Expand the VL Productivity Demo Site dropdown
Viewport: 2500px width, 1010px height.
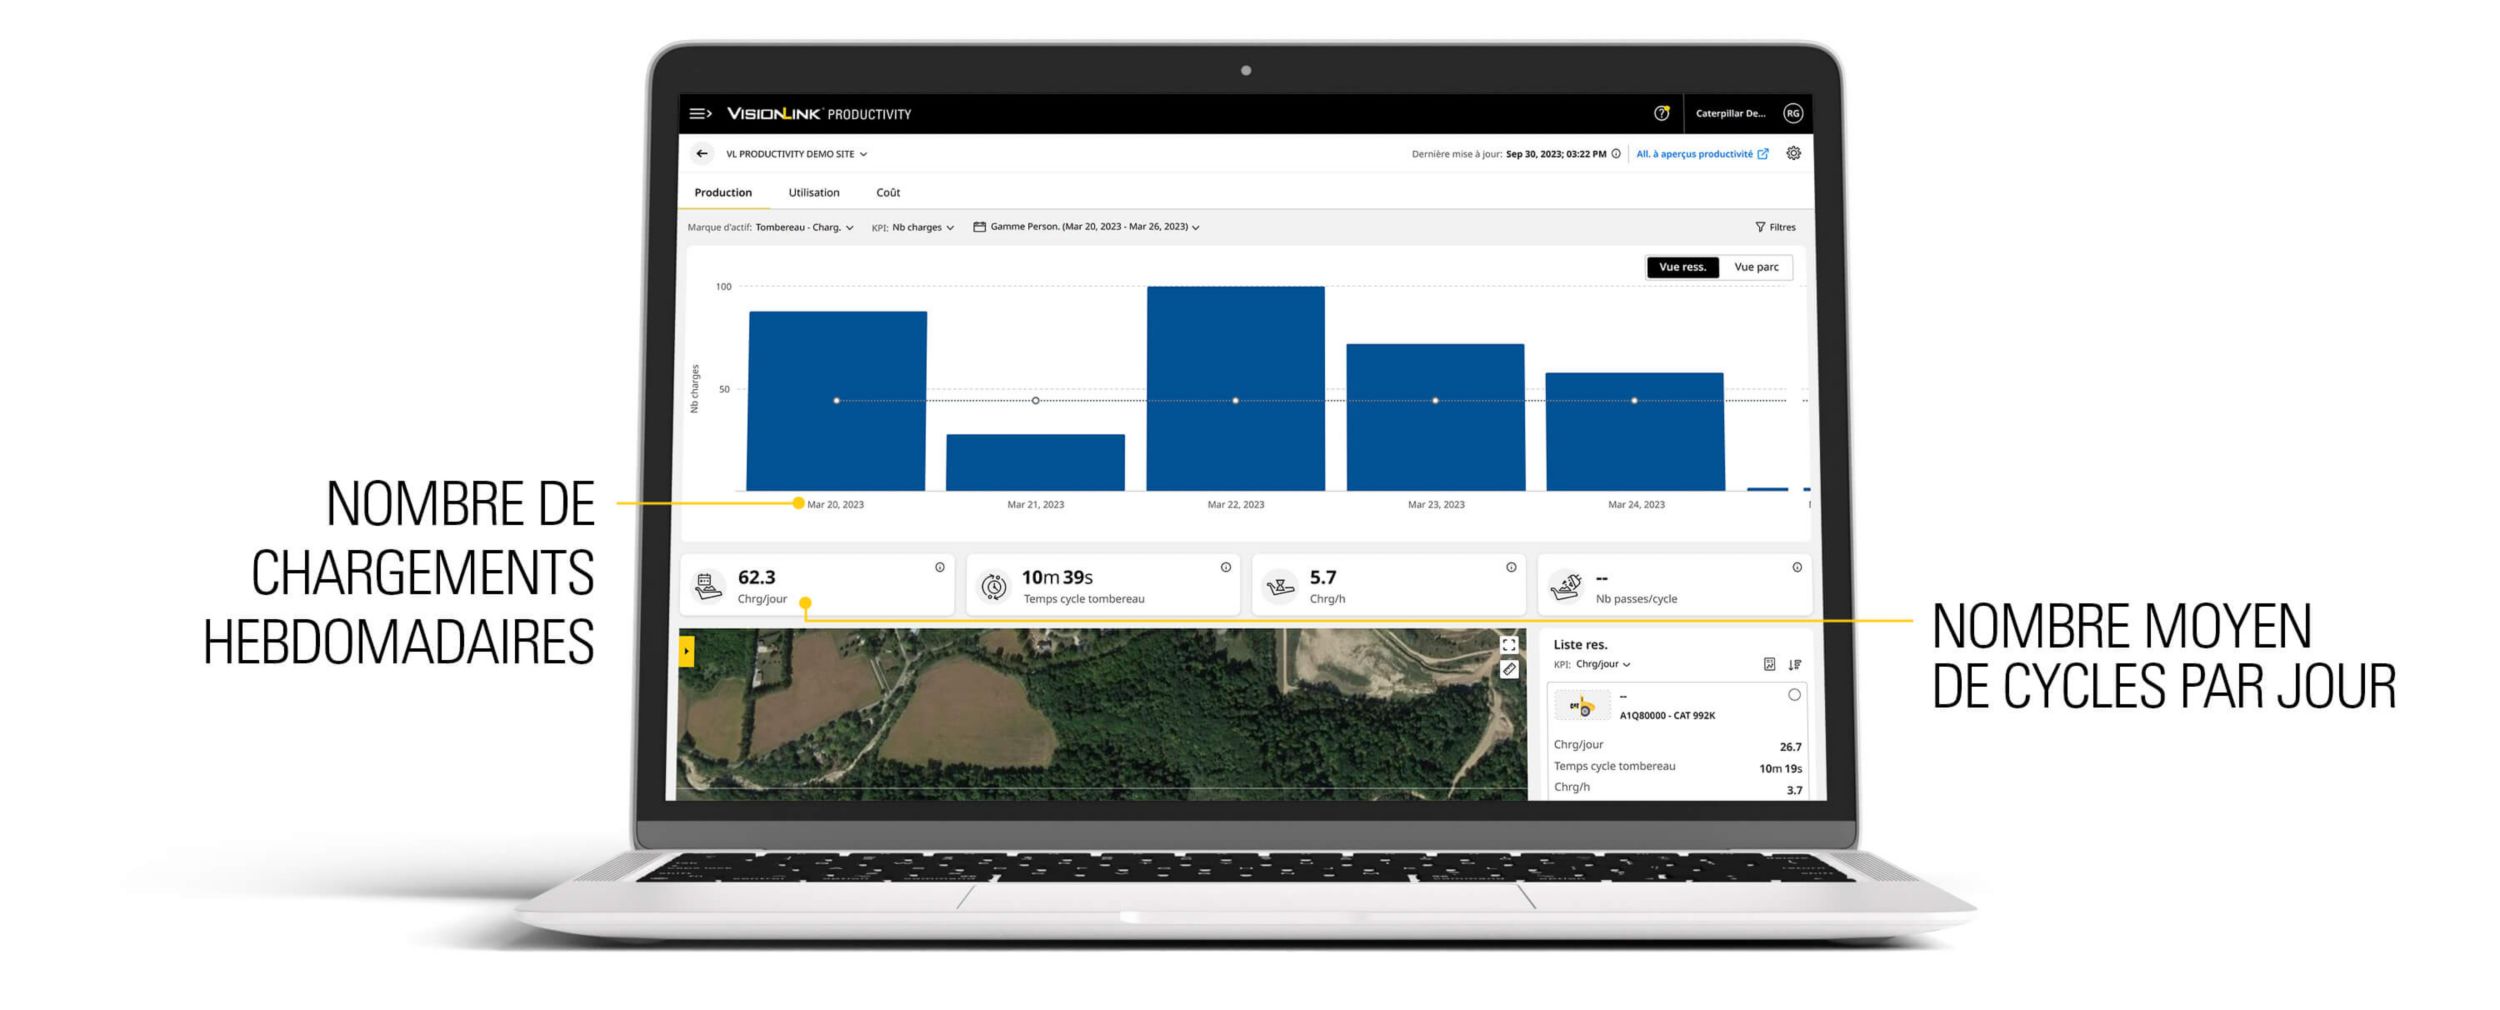[x=796, y=154]
